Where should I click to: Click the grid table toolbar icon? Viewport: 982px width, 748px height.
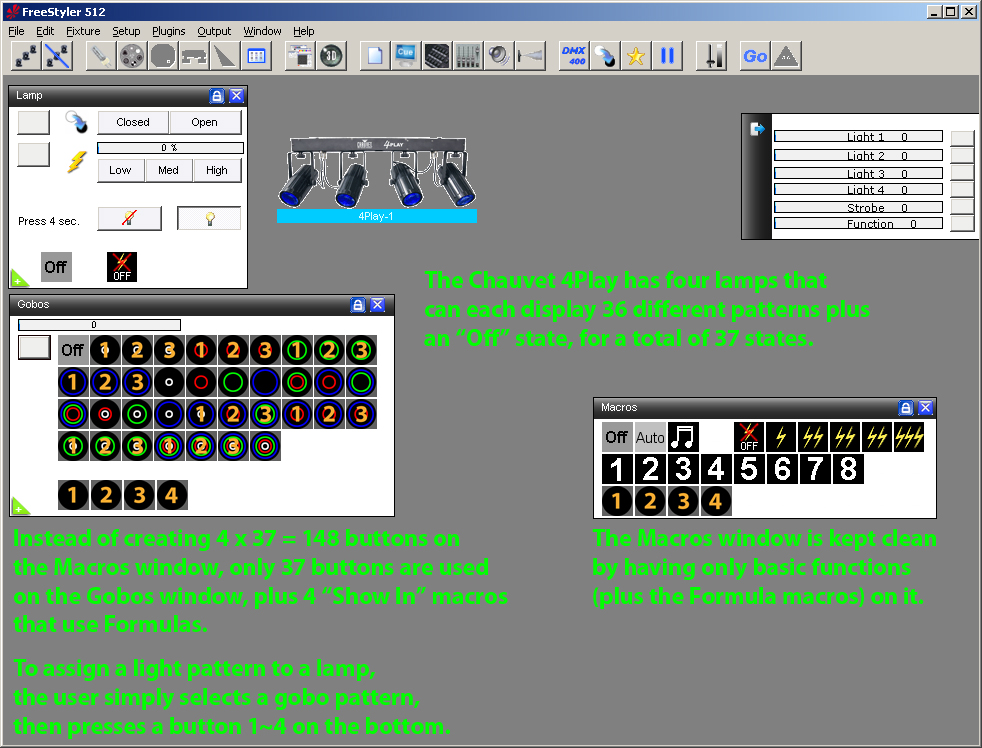pyautogui.click(x=256, y=56)
